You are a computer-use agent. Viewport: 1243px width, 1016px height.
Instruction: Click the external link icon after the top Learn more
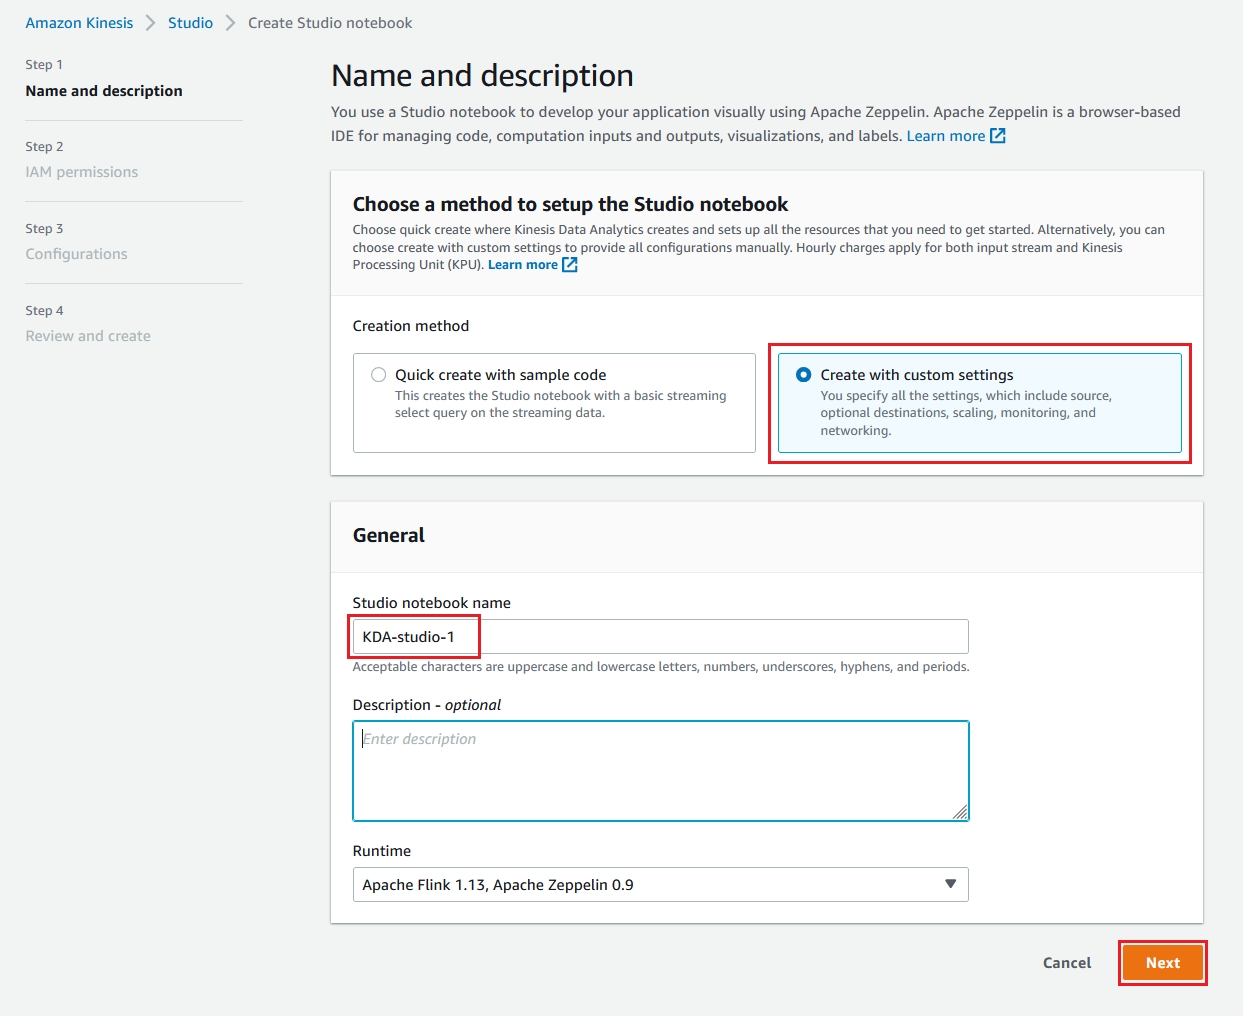click(997, 136)
